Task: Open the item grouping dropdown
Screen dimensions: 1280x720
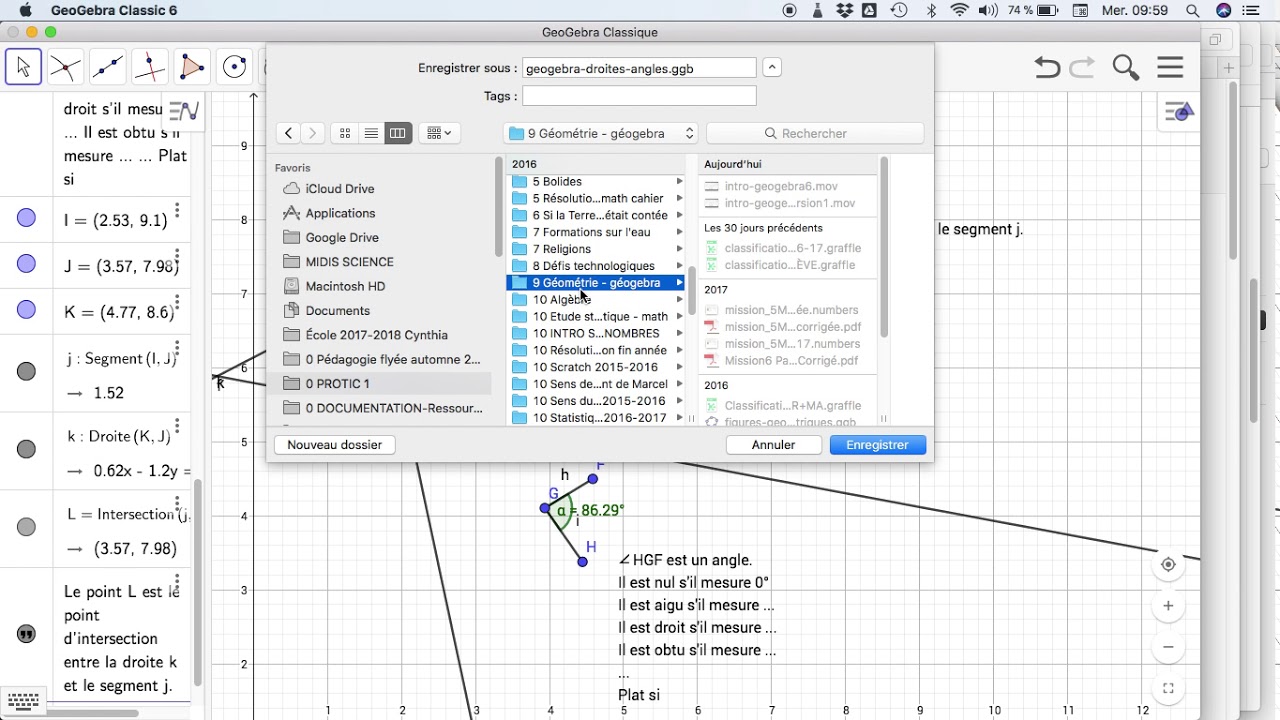Action: 439,133
